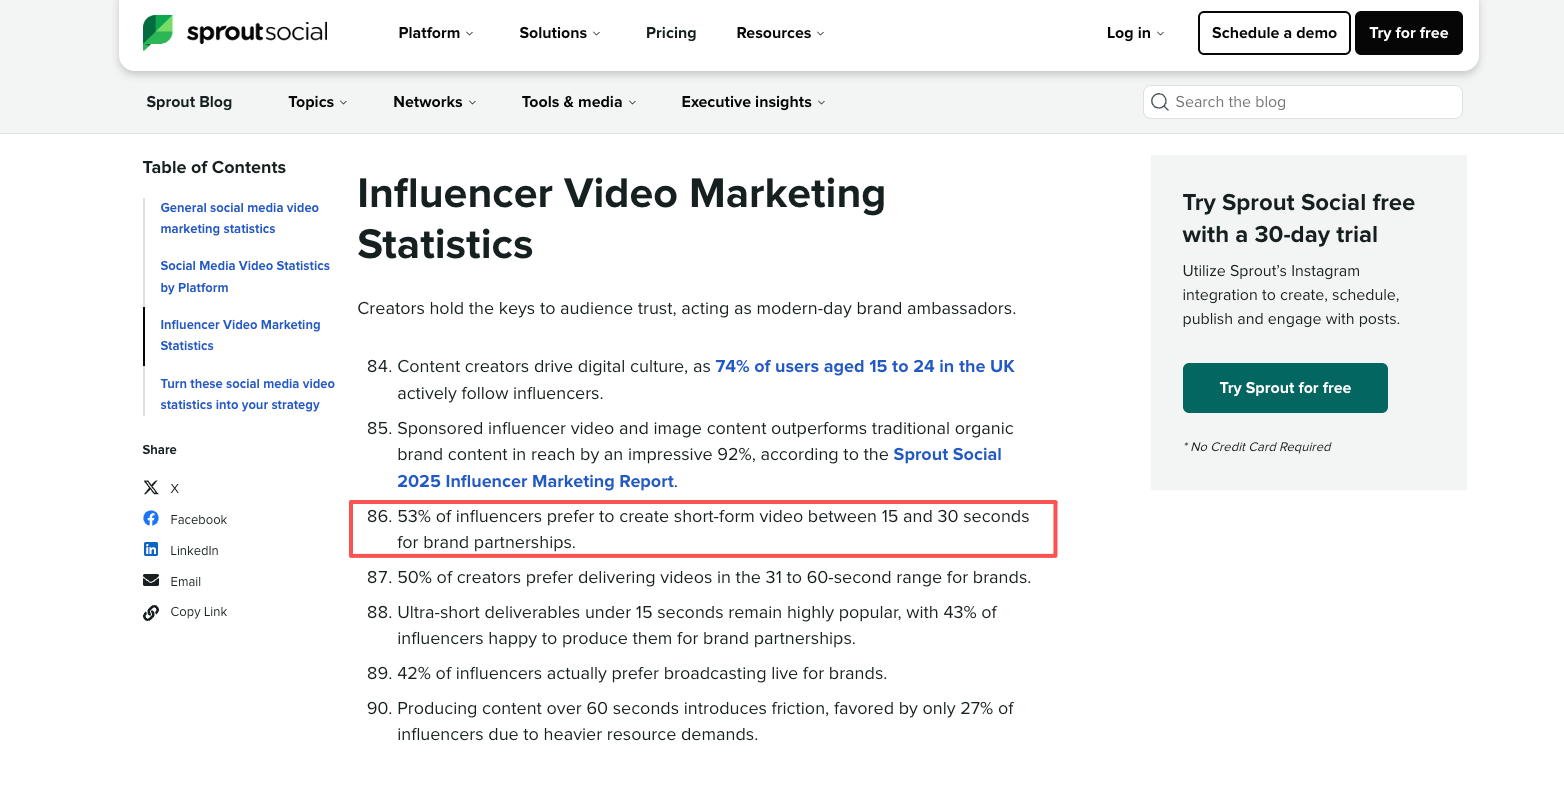1564x807 pixels.
Task: Open the Solutions dropdown
Action: [x=560, y=33]
